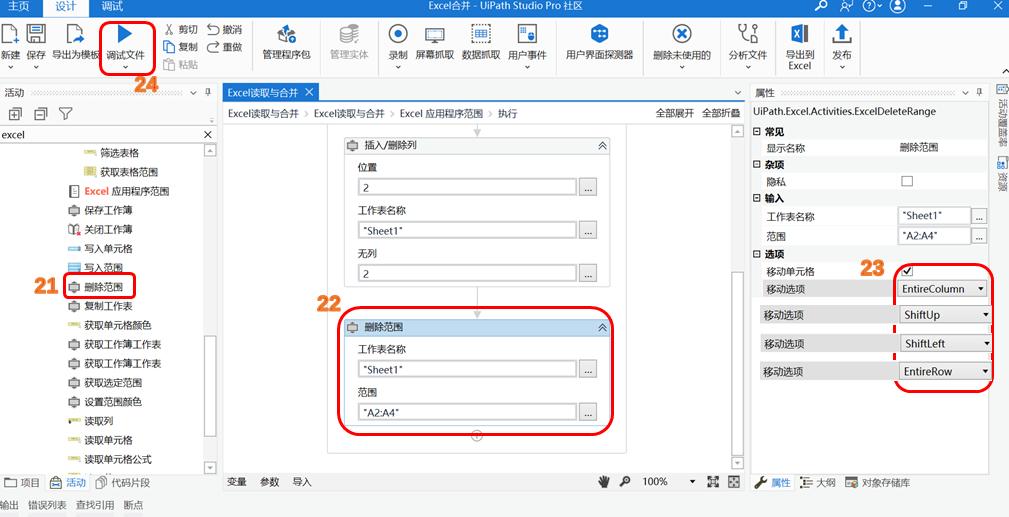Click the Save (保存) icon
1009x517 pixels.
coord(36,34)
